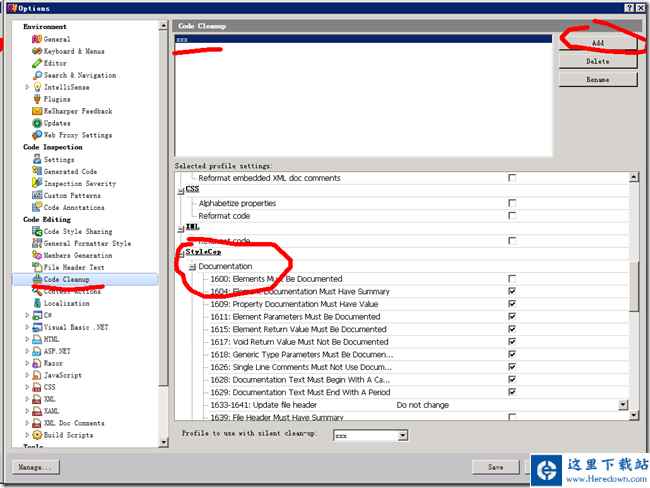The image size is (650, 488).
Task: Open the Code Cleanup broom icon
Action: [37, 279]
